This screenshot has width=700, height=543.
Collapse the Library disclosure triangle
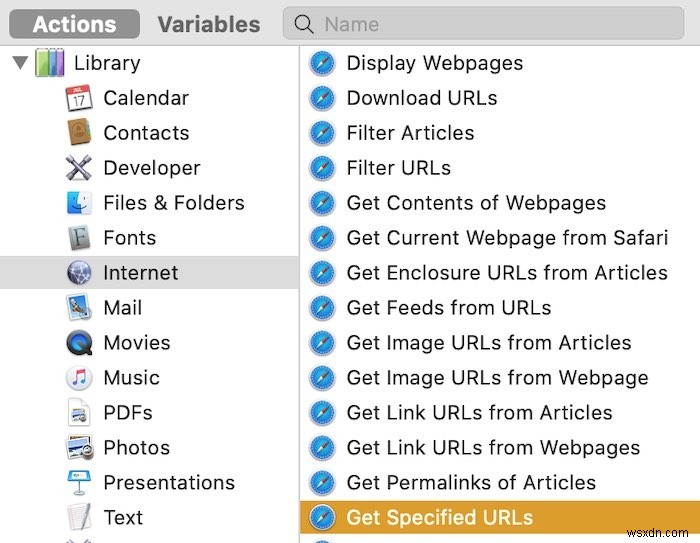pyautogui.click(x=19, y=63)
